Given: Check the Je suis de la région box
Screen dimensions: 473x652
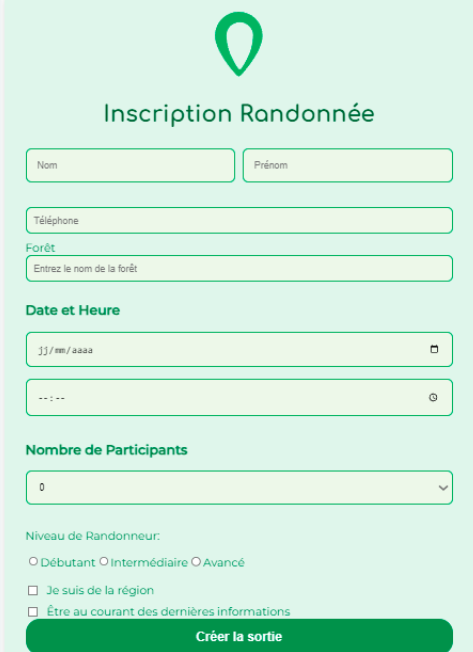Looking at the screenshot, I should click(33, 590).
